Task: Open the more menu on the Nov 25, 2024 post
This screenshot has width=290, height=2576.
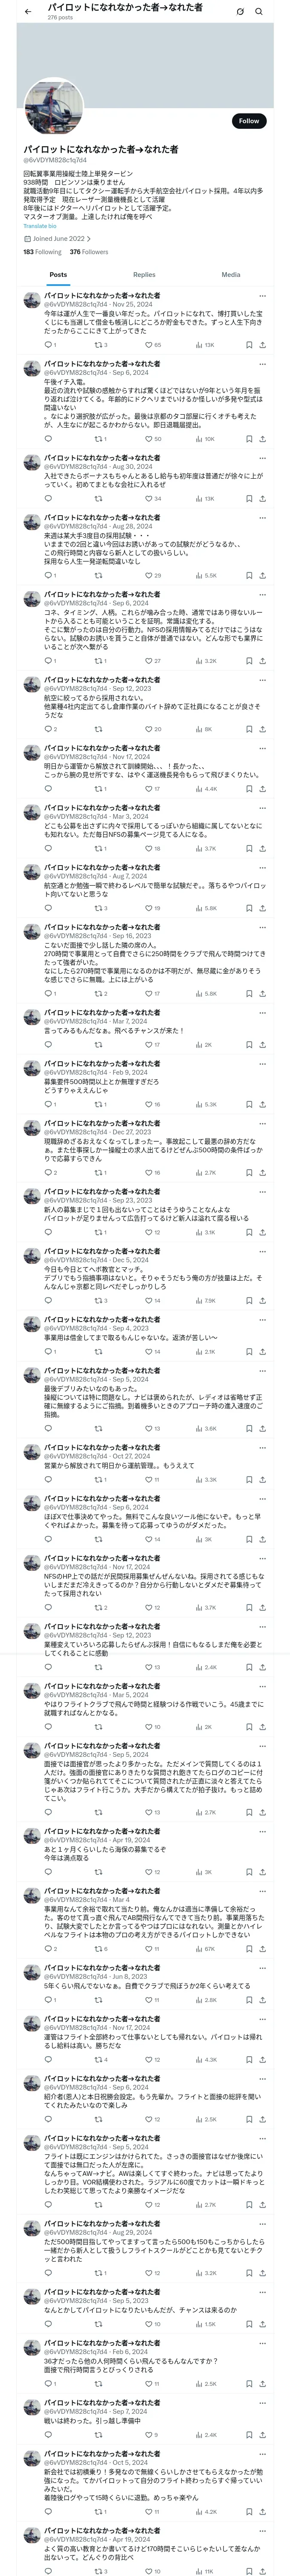Action: coord(263,296)
